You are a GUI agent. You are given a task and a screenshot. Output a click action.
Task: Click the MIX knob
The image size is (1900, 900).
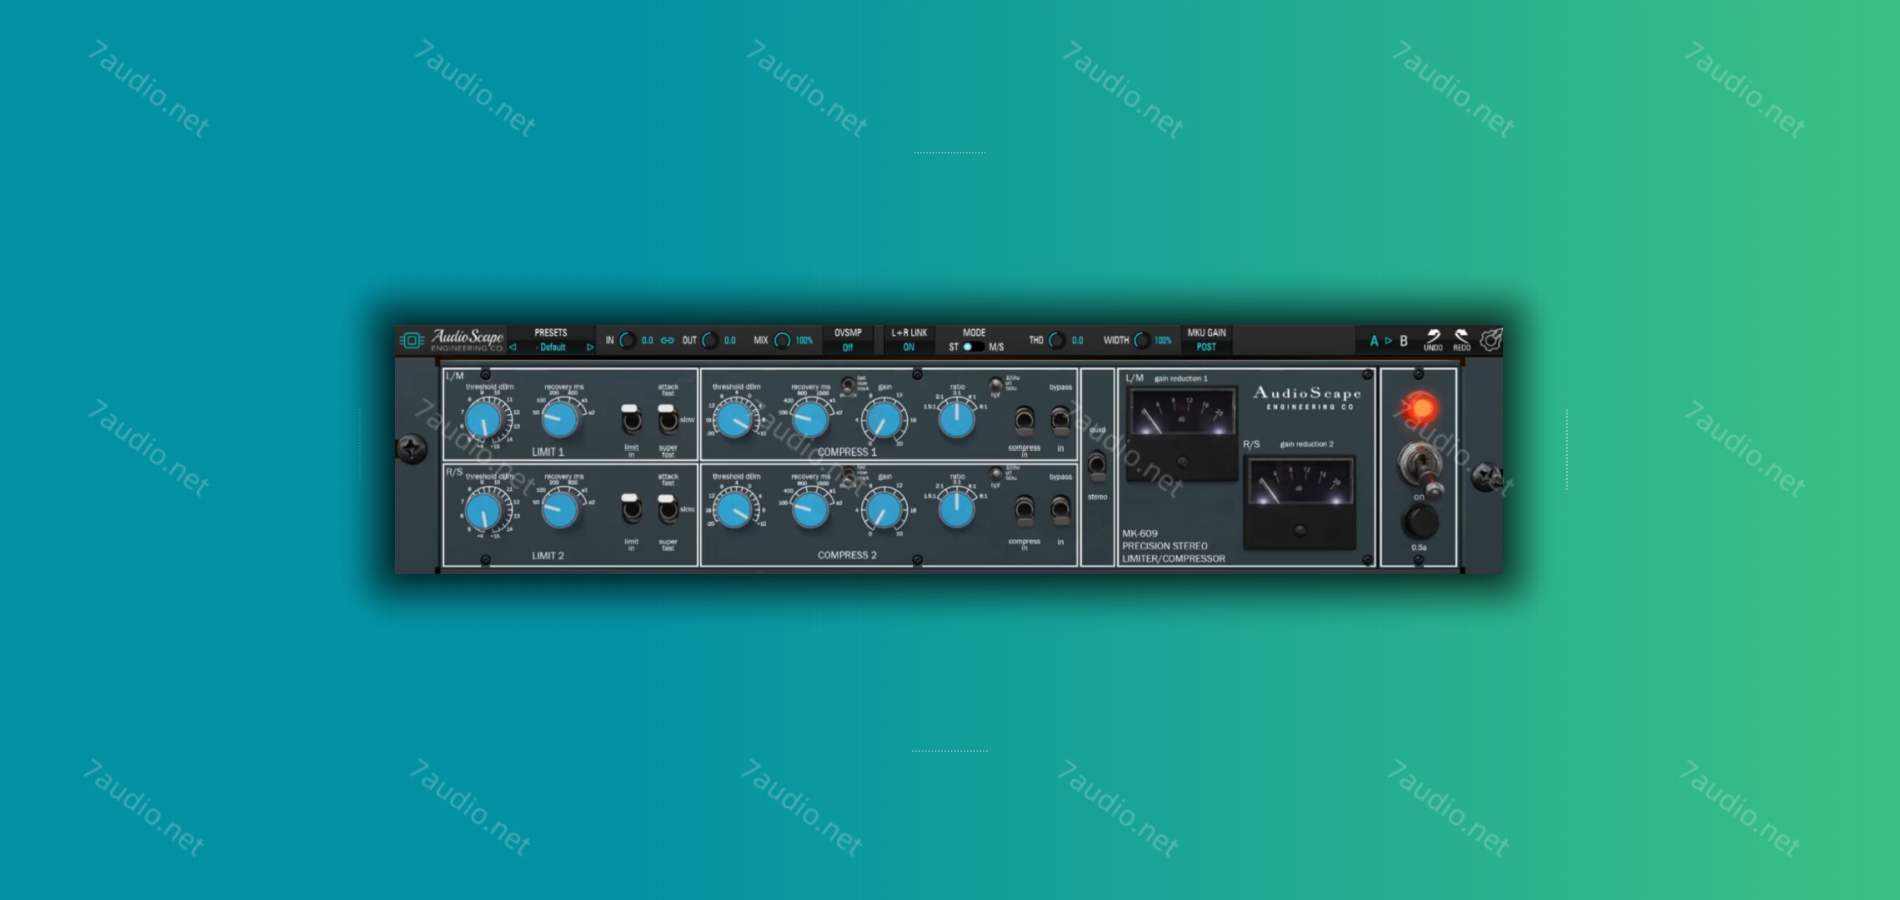pos(783,340)
